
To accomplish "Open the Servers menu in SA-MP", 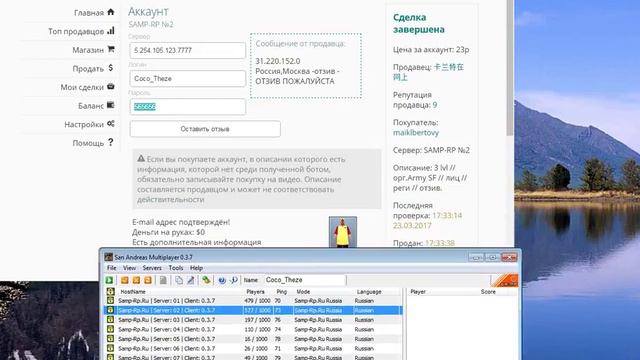I will 152,268.
